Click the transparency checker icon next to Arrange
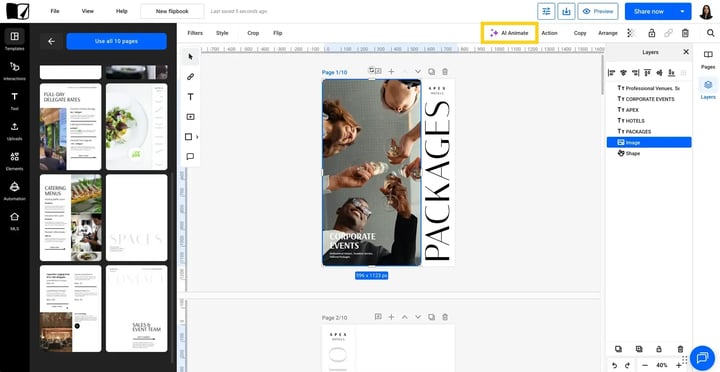Viewport: 720px width, 372px height. [631, 33]
